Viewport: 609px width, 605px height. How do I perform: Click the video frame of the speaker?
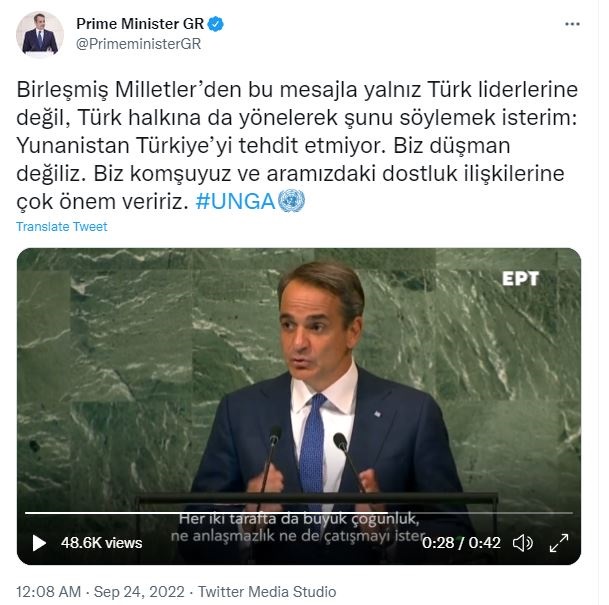[x=299, y=388]
